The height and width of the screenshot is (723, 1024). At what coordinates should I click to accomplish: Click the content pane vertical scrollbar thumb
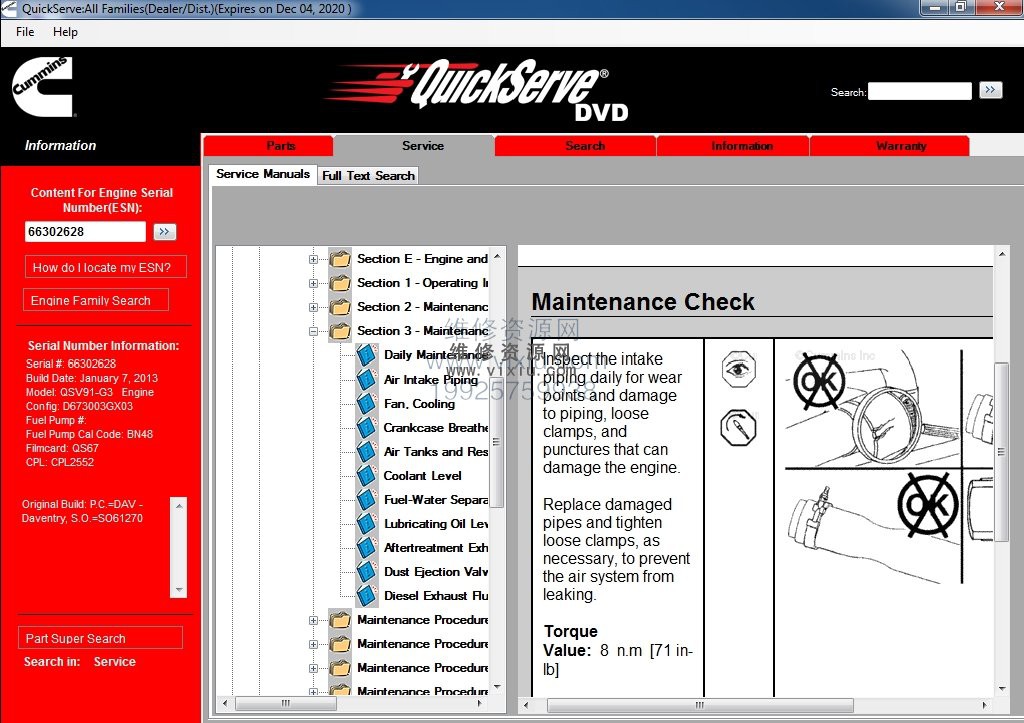[x=1000, y=452]
